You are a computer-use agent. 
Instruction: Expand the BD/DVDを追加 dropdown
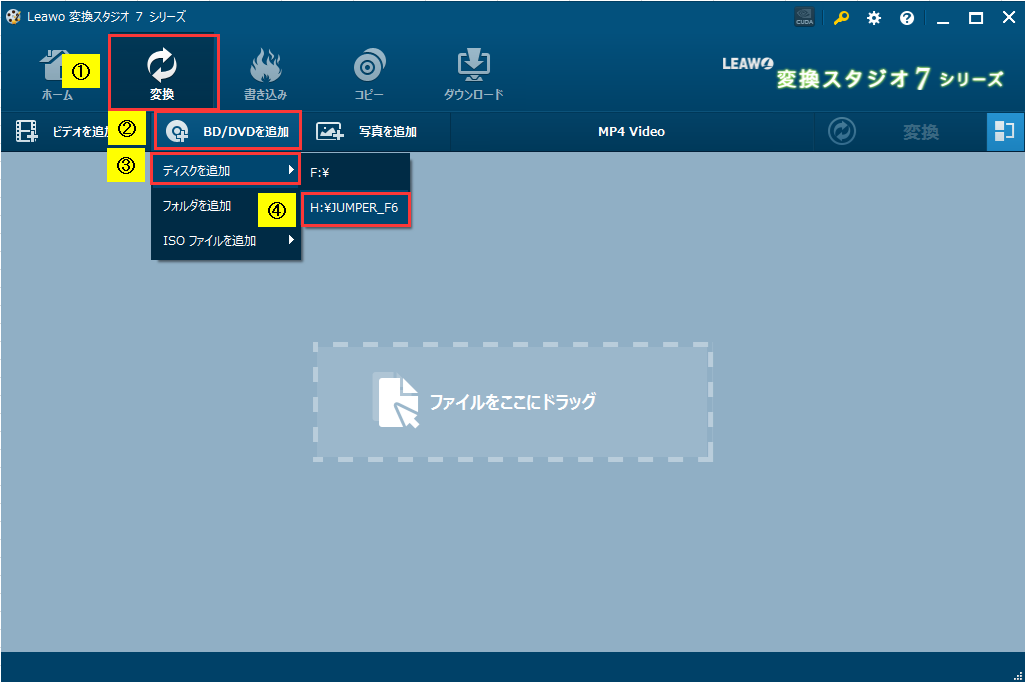tap(228, 131)
